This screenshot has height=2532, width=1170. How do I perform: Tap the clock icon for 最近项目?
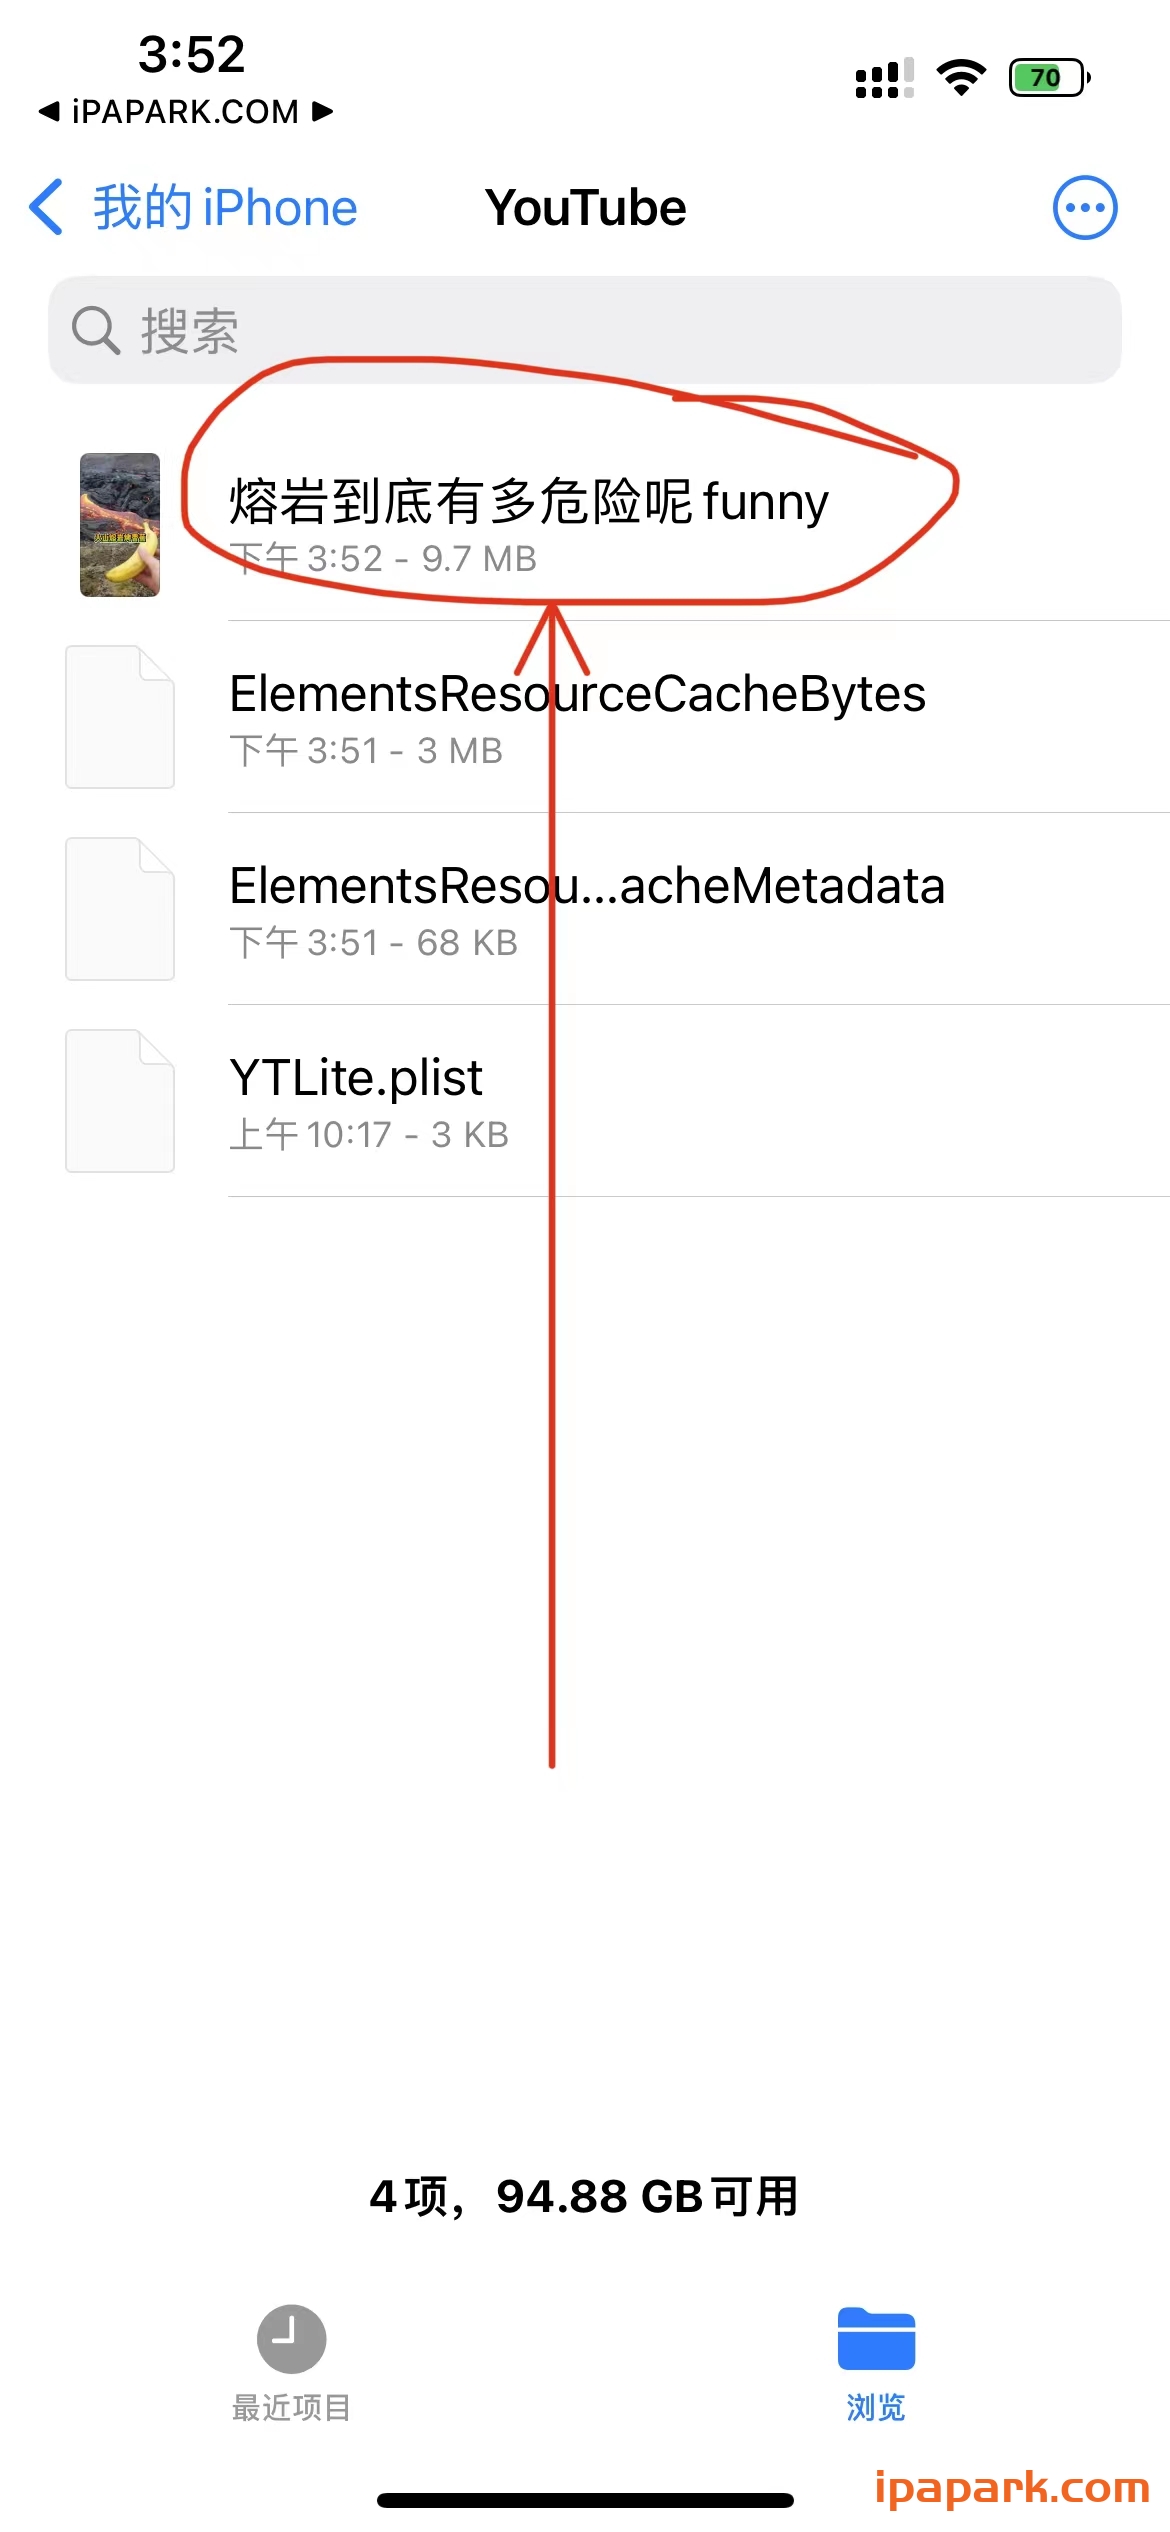click(291, 2339)
